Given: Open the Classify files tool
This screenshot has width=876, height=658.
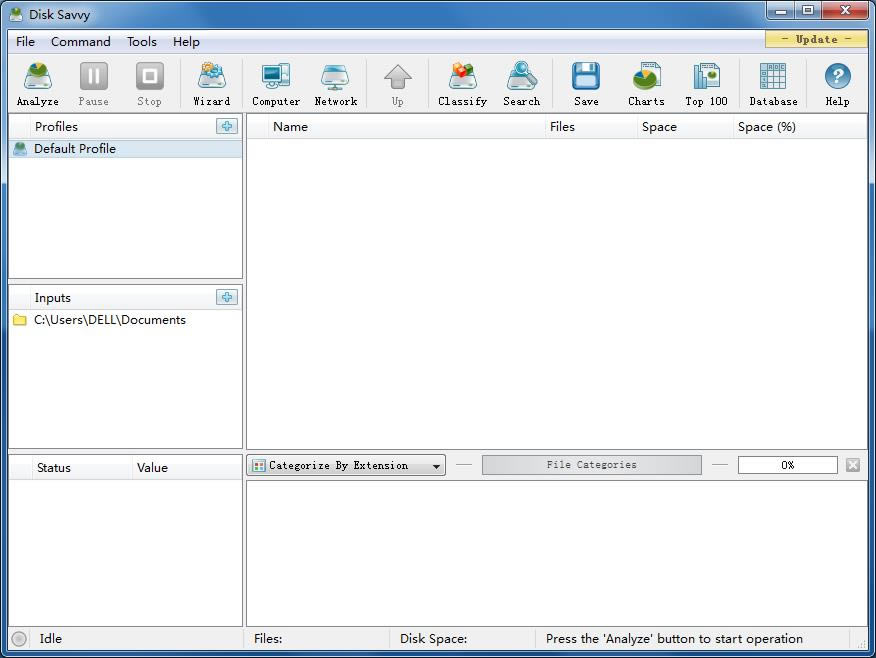Looking at the screenshot, I should click(463, 84).
